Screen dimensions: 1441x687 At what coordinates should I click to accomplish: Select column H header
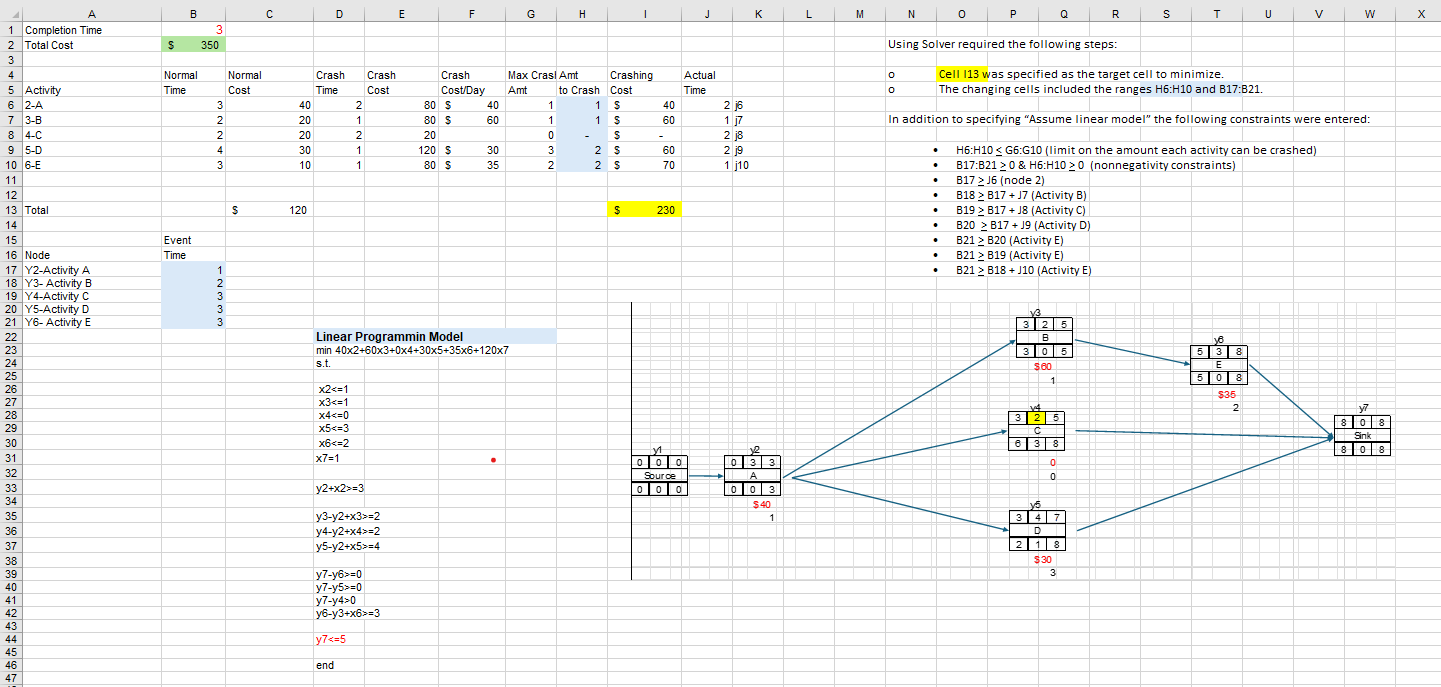[x=581, y=15]
